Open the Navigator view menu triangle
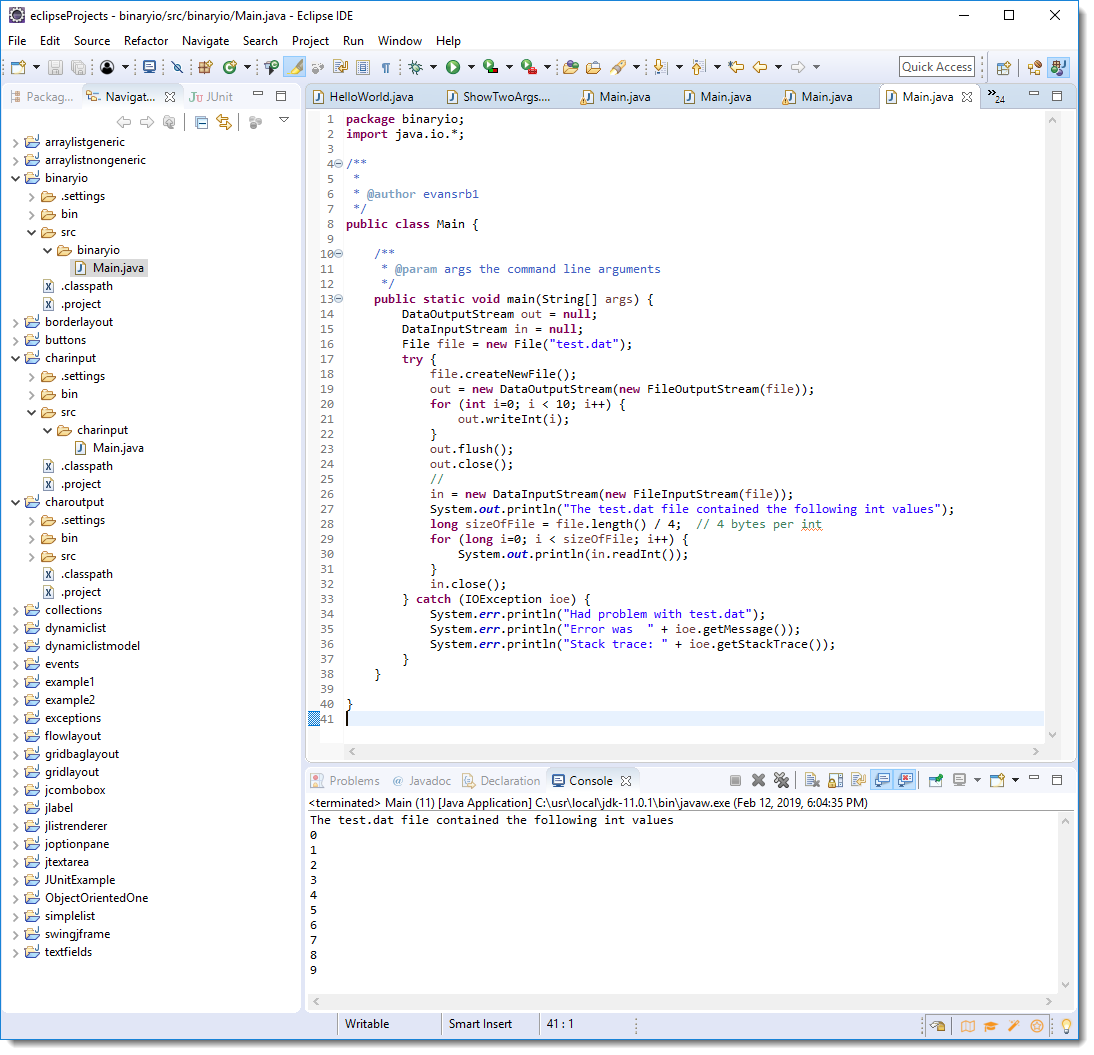Viewport: 1094px width, 1055px height. (x=284, y=120)
